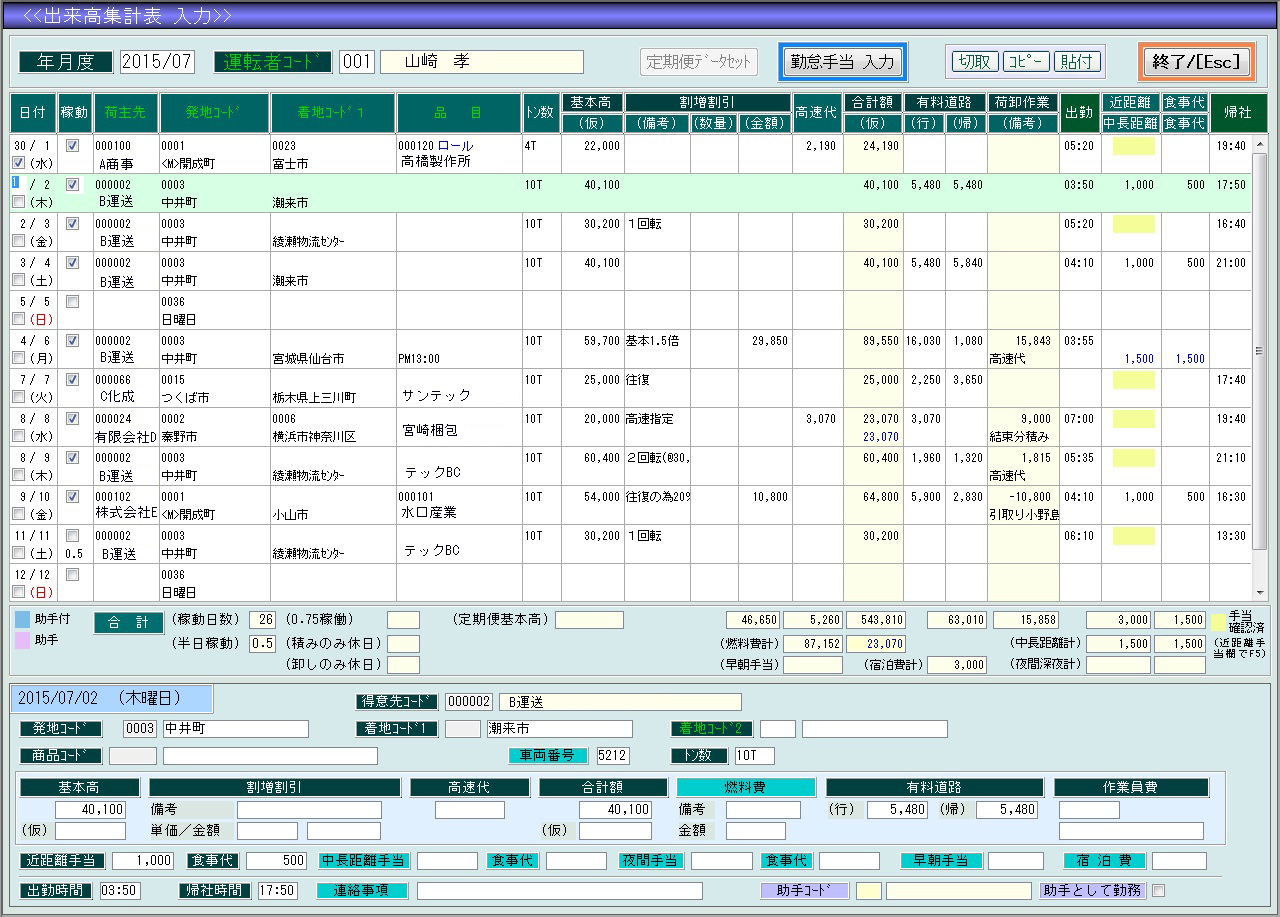Toggle the 助手として勤務 checkbox
This screenshot has width=1280, height=917.
1159,890
